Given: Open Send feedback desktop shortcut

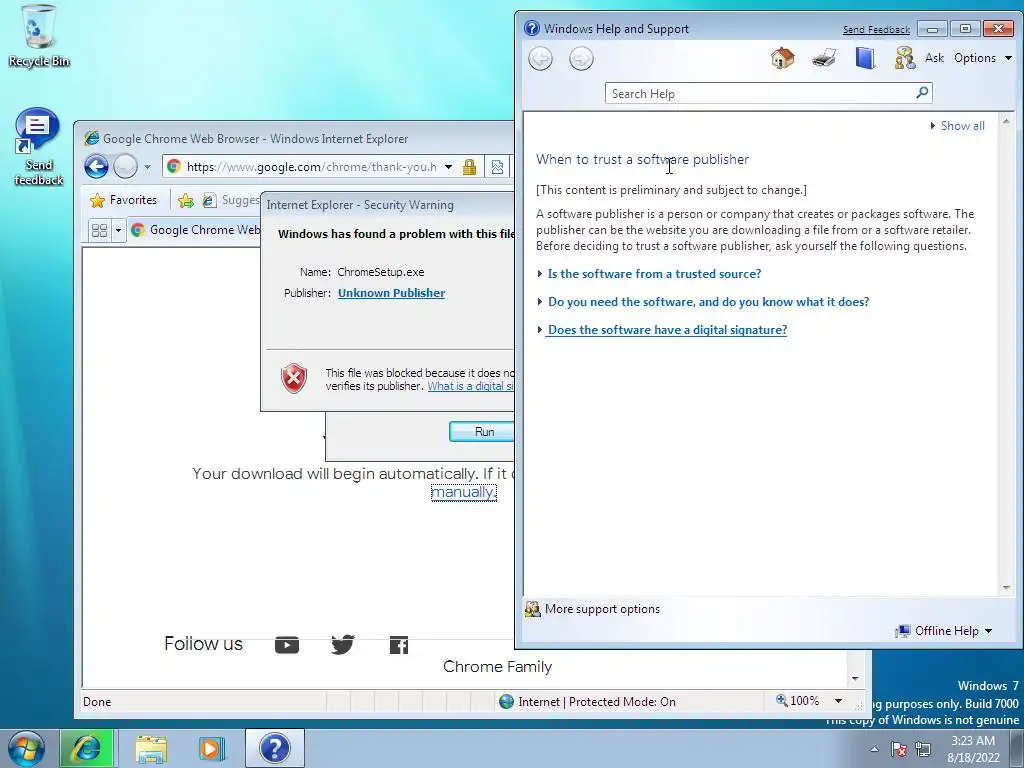Looking at the screenshot, I should (38, 147).
